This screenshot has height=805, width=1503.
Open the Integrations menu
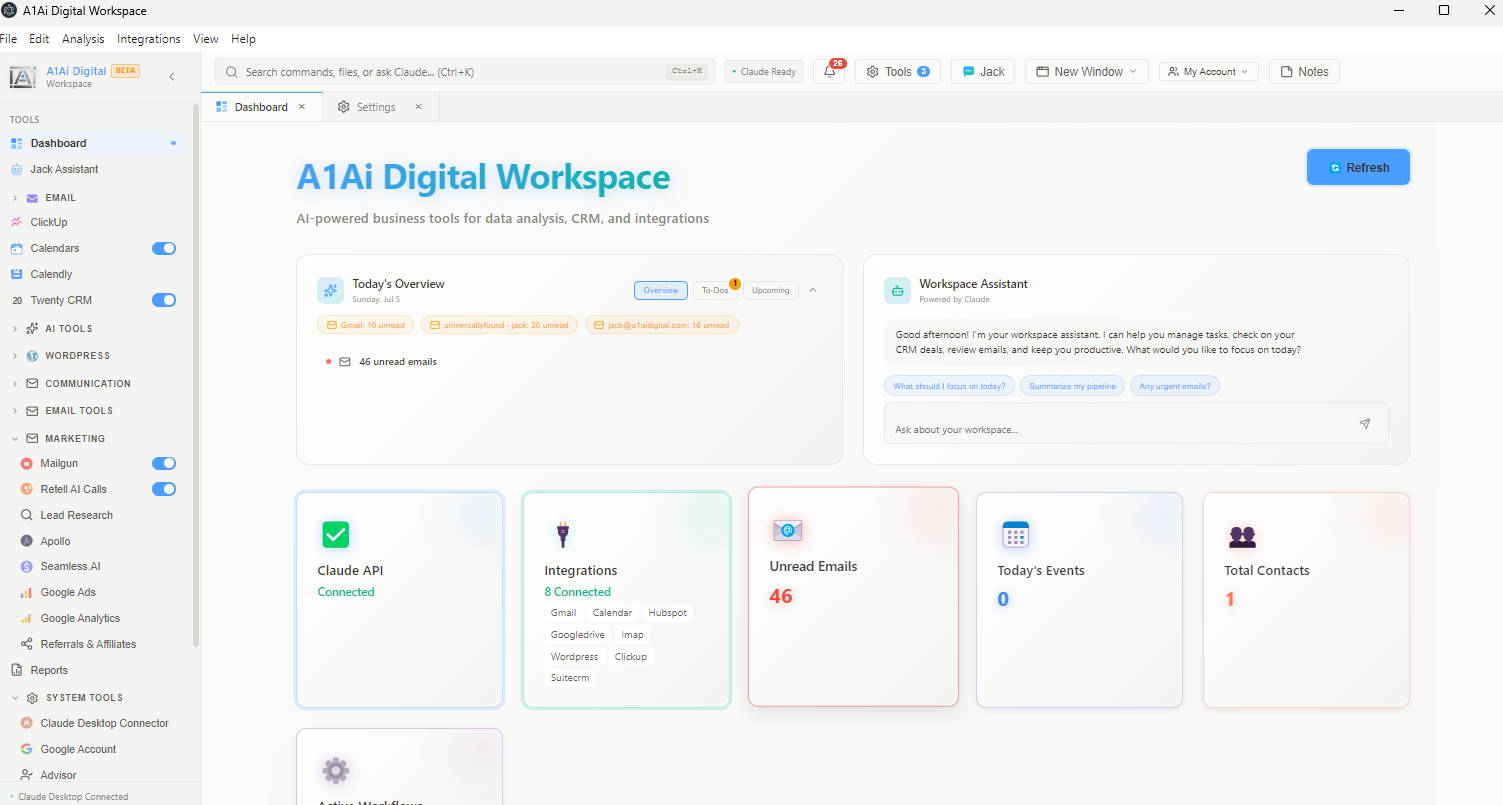149,39
